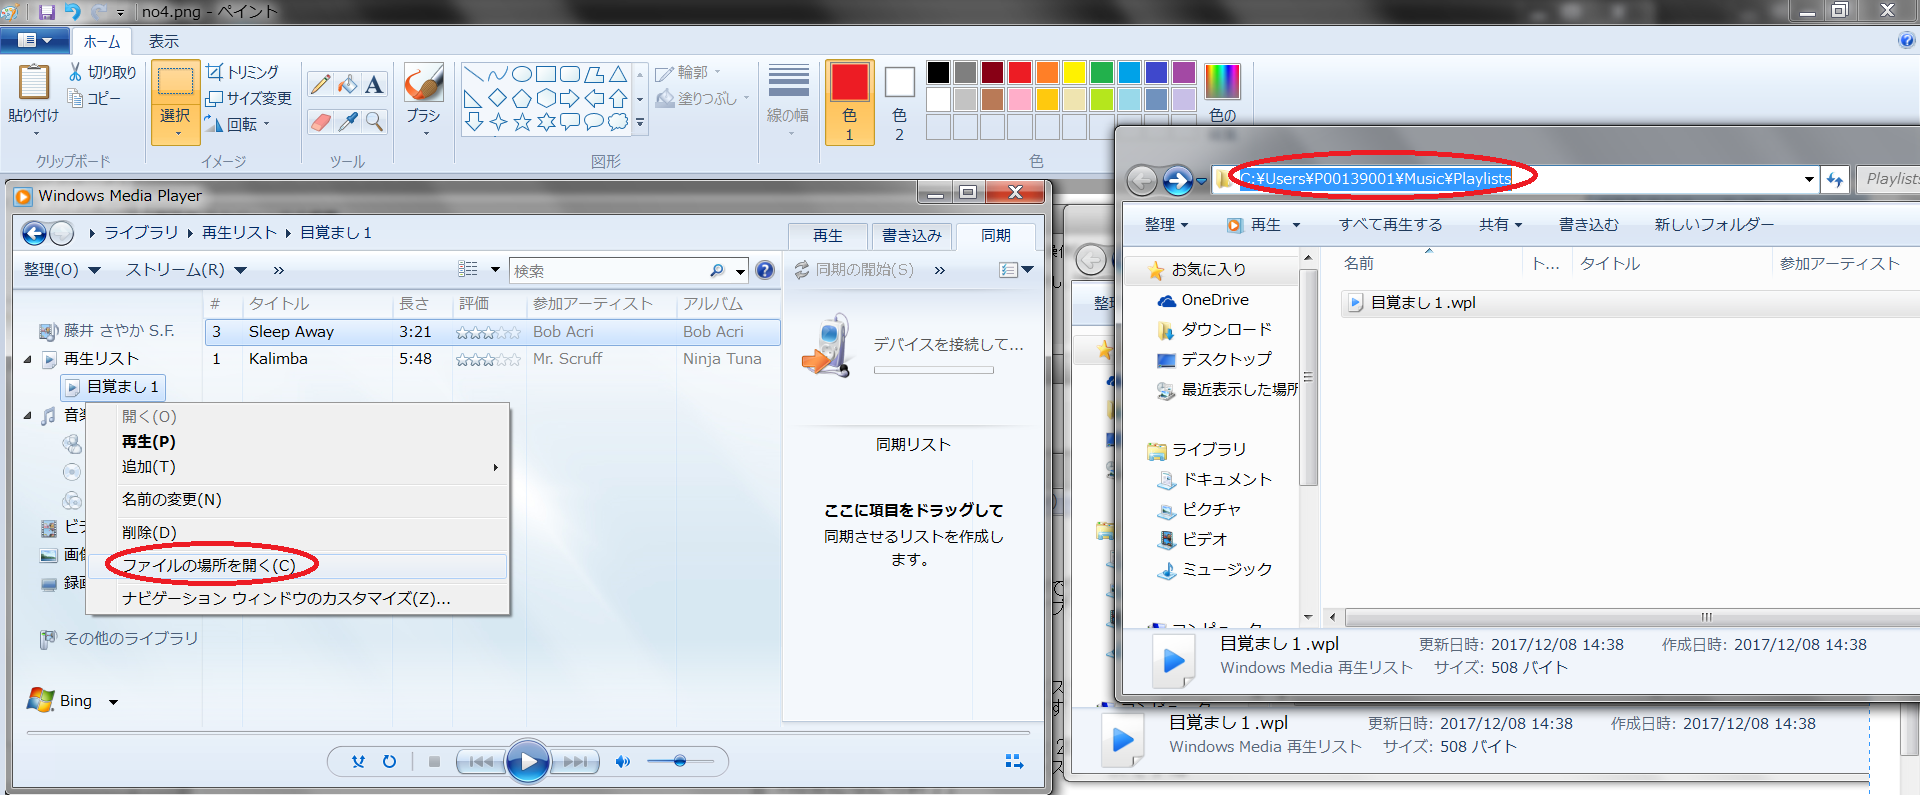Select ミュージック in Explorer navigation pane
The image size is (1930, 795).
coord(1215,570)
